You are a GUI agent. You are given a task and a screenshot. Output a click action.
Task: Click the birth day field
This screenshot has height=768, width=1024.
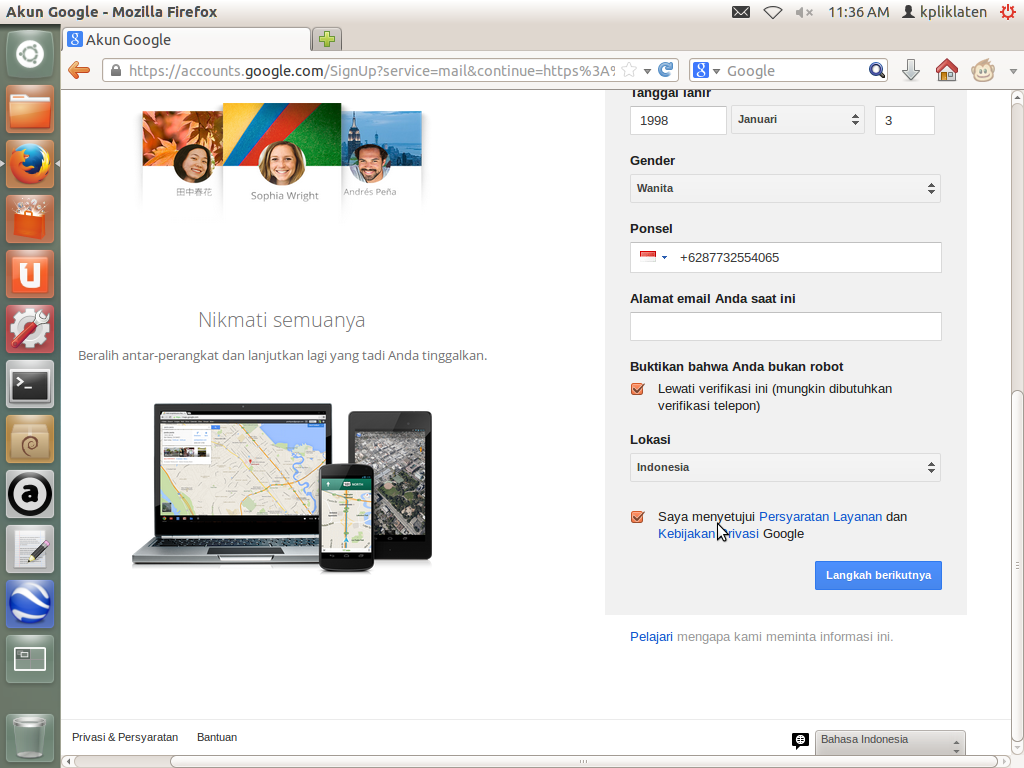(x=904, y=120)
